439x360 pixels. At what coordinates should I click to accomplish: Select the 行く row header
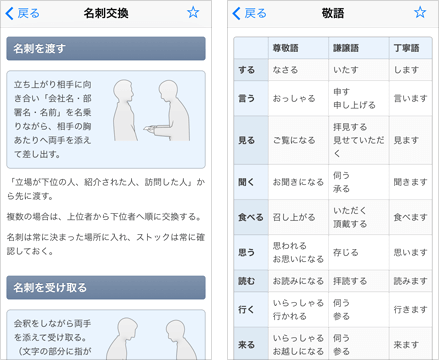251,310
